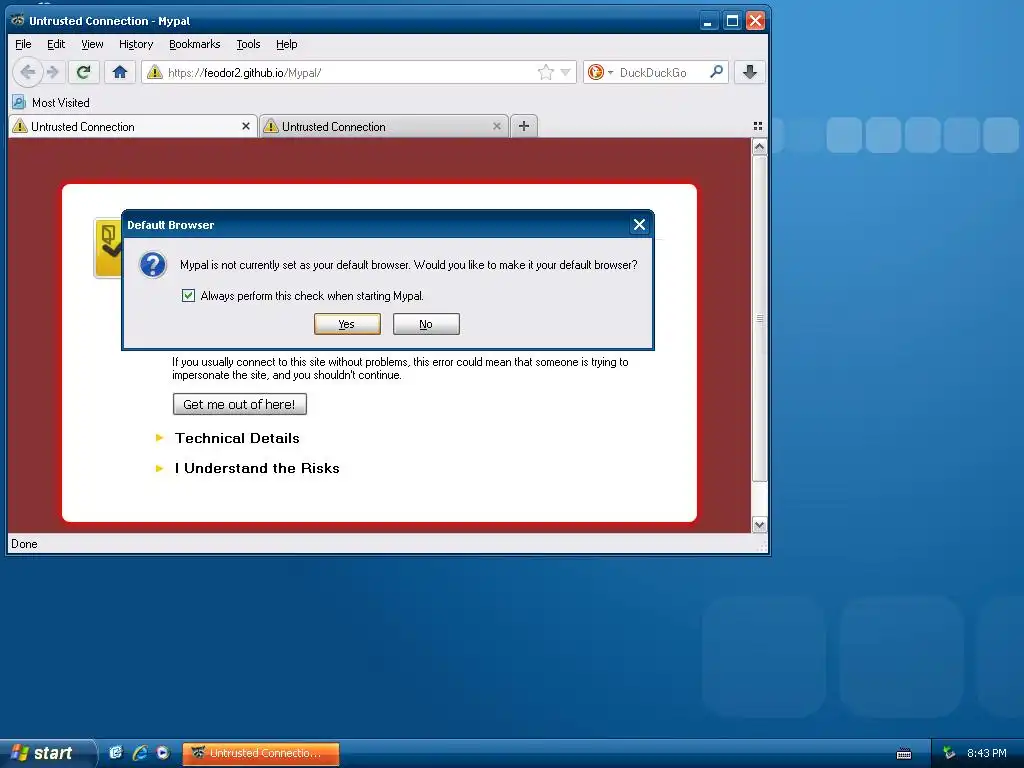1024x768 pixels.
Task: Open the DuckDuckGo search engine selector
Action: click(x=600, y=72)
